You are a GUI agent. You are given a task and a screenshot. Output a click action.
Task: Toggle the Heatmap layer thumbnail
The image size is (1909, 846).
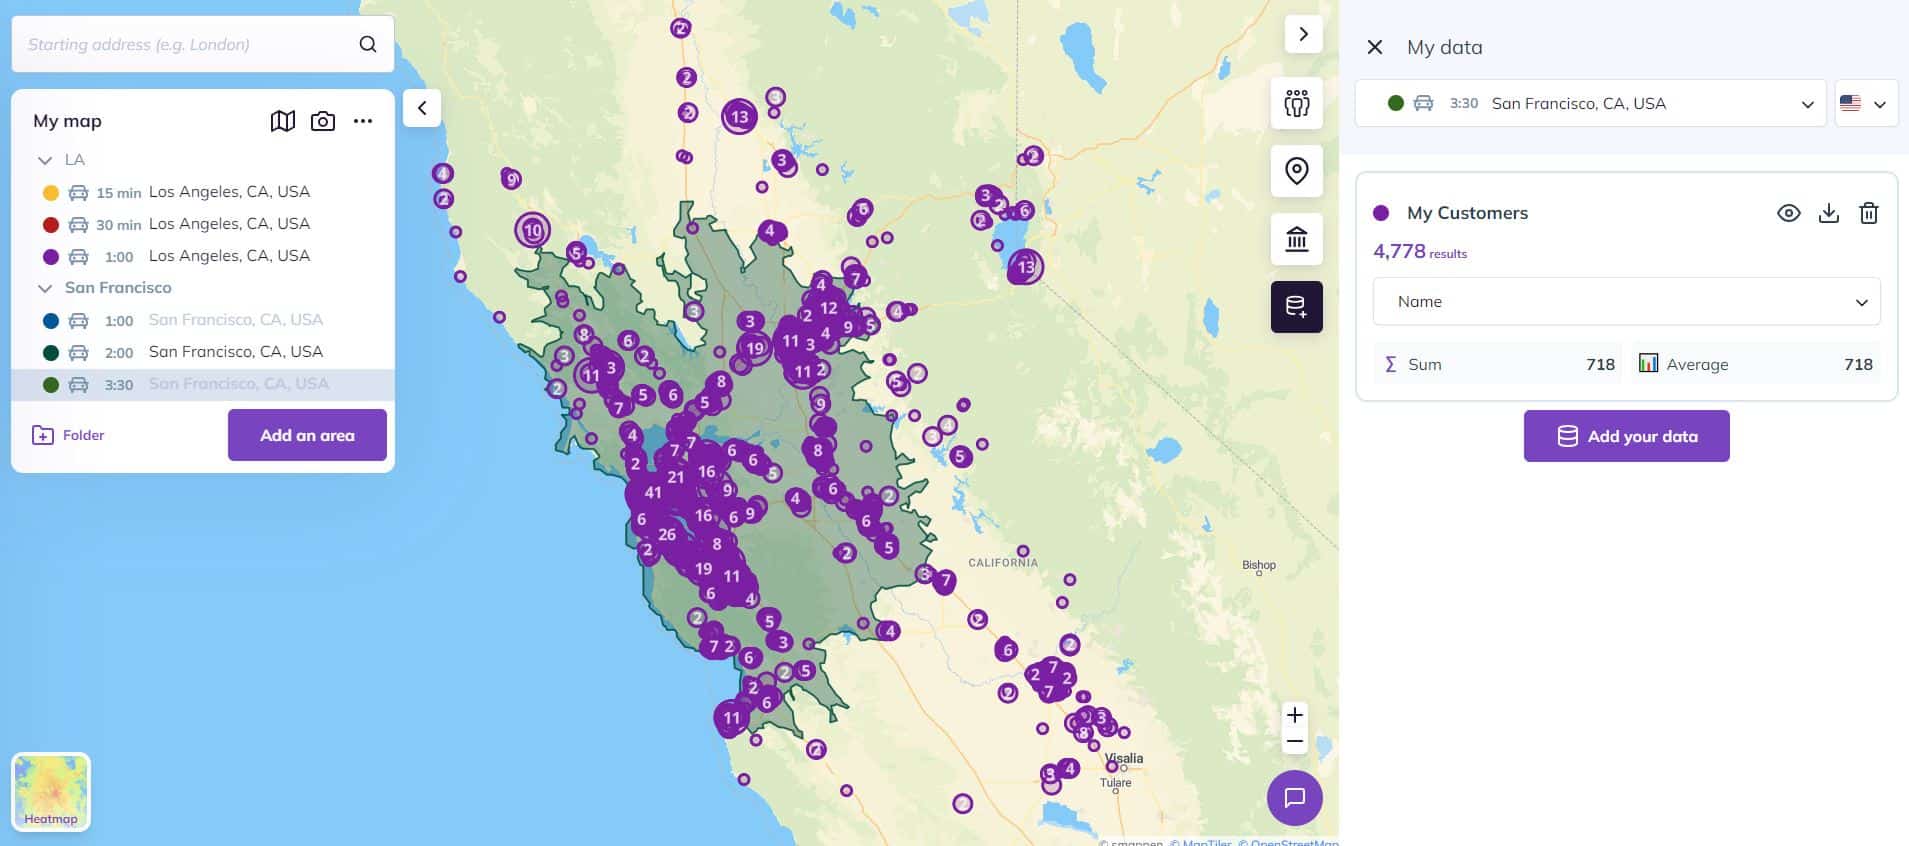click(51, 792)
